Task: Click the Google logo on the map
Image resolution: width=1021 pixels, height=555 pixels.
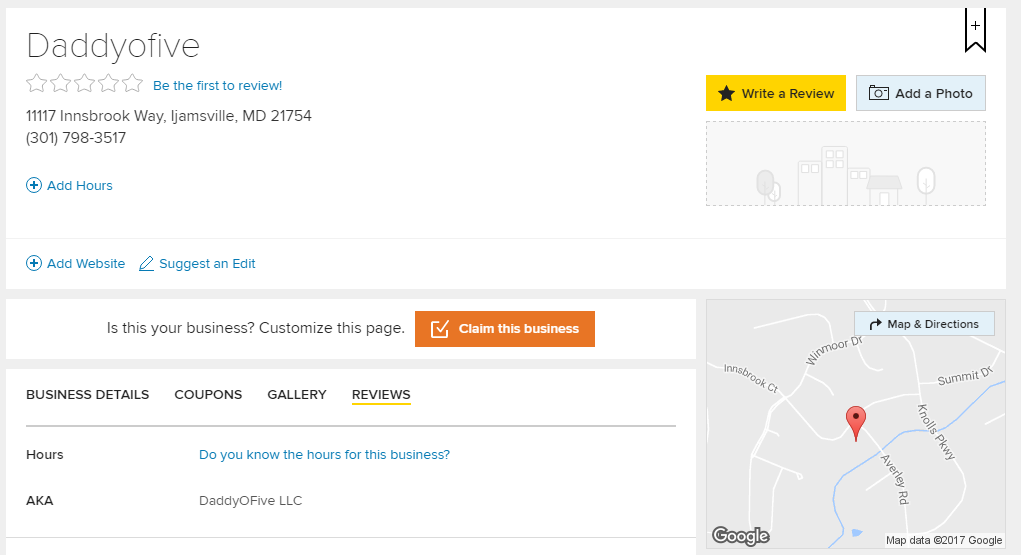Action: tap(741, 535)
